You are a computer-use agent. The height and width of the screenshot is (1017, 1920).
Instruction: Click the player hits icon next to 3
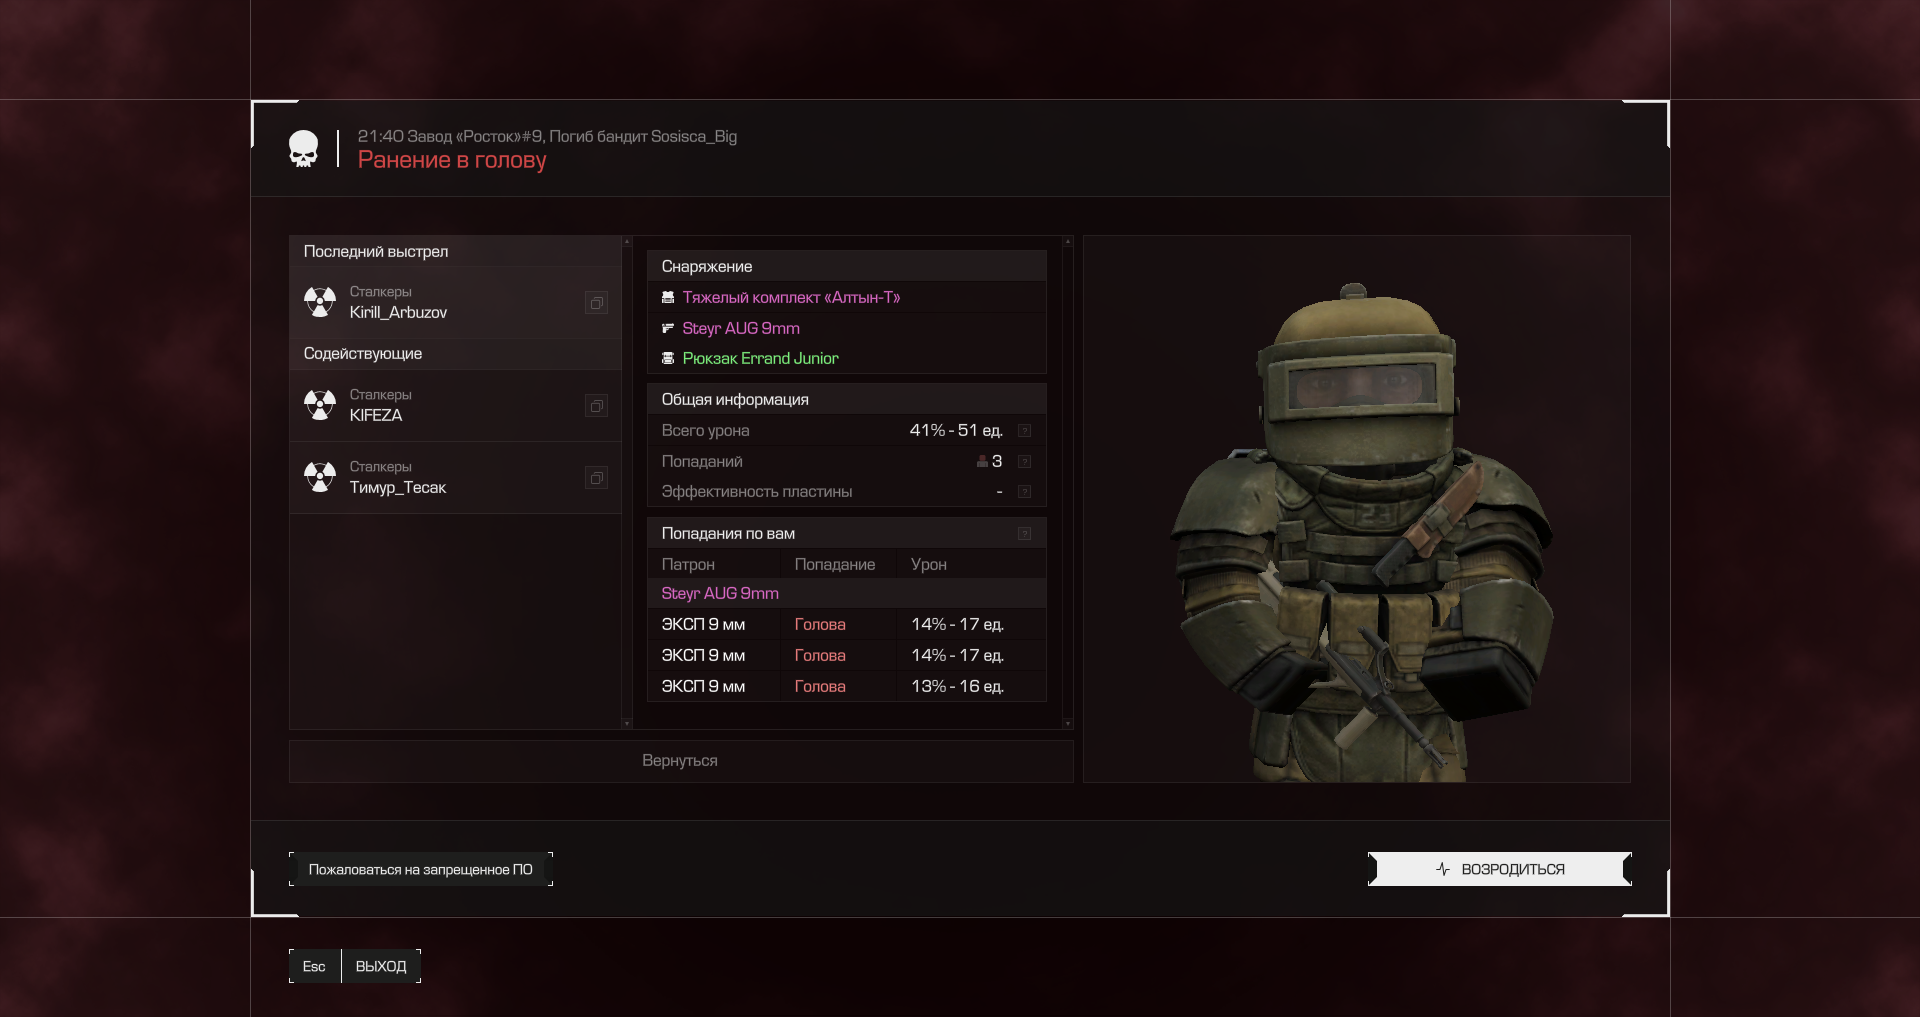(982, 461)
